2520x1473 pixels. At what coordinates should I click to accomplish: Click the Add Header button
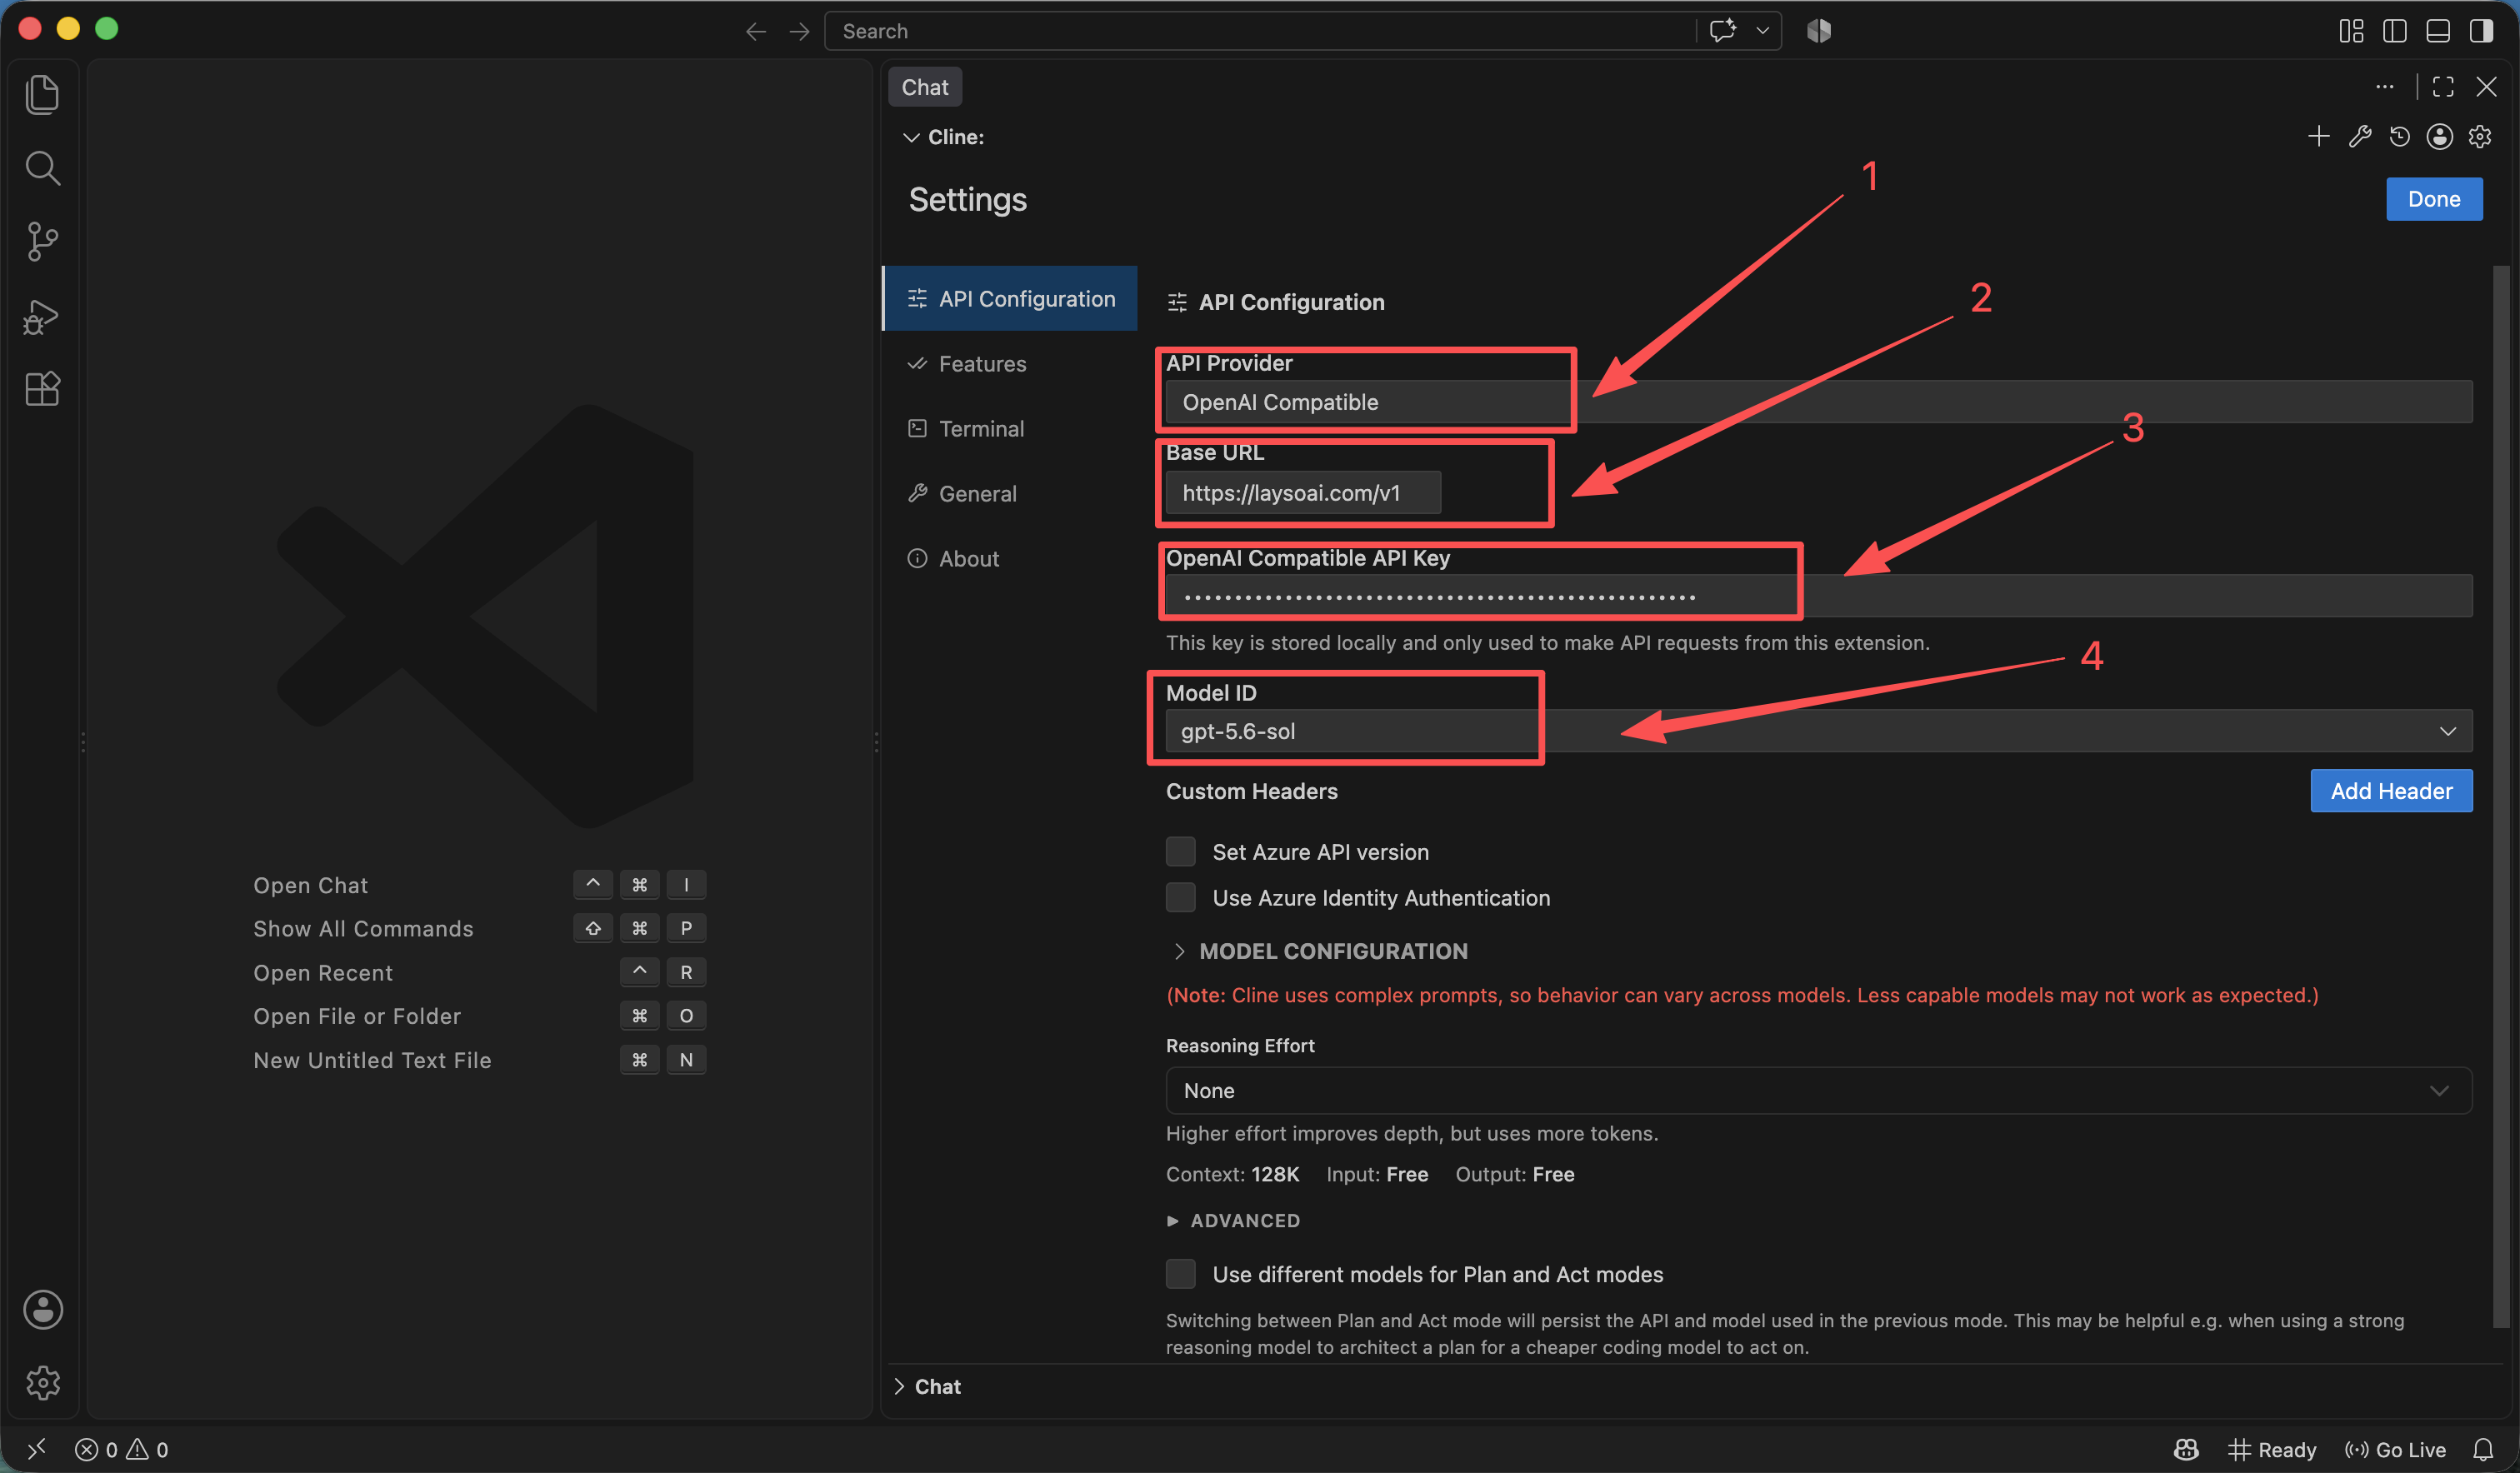2391,790
